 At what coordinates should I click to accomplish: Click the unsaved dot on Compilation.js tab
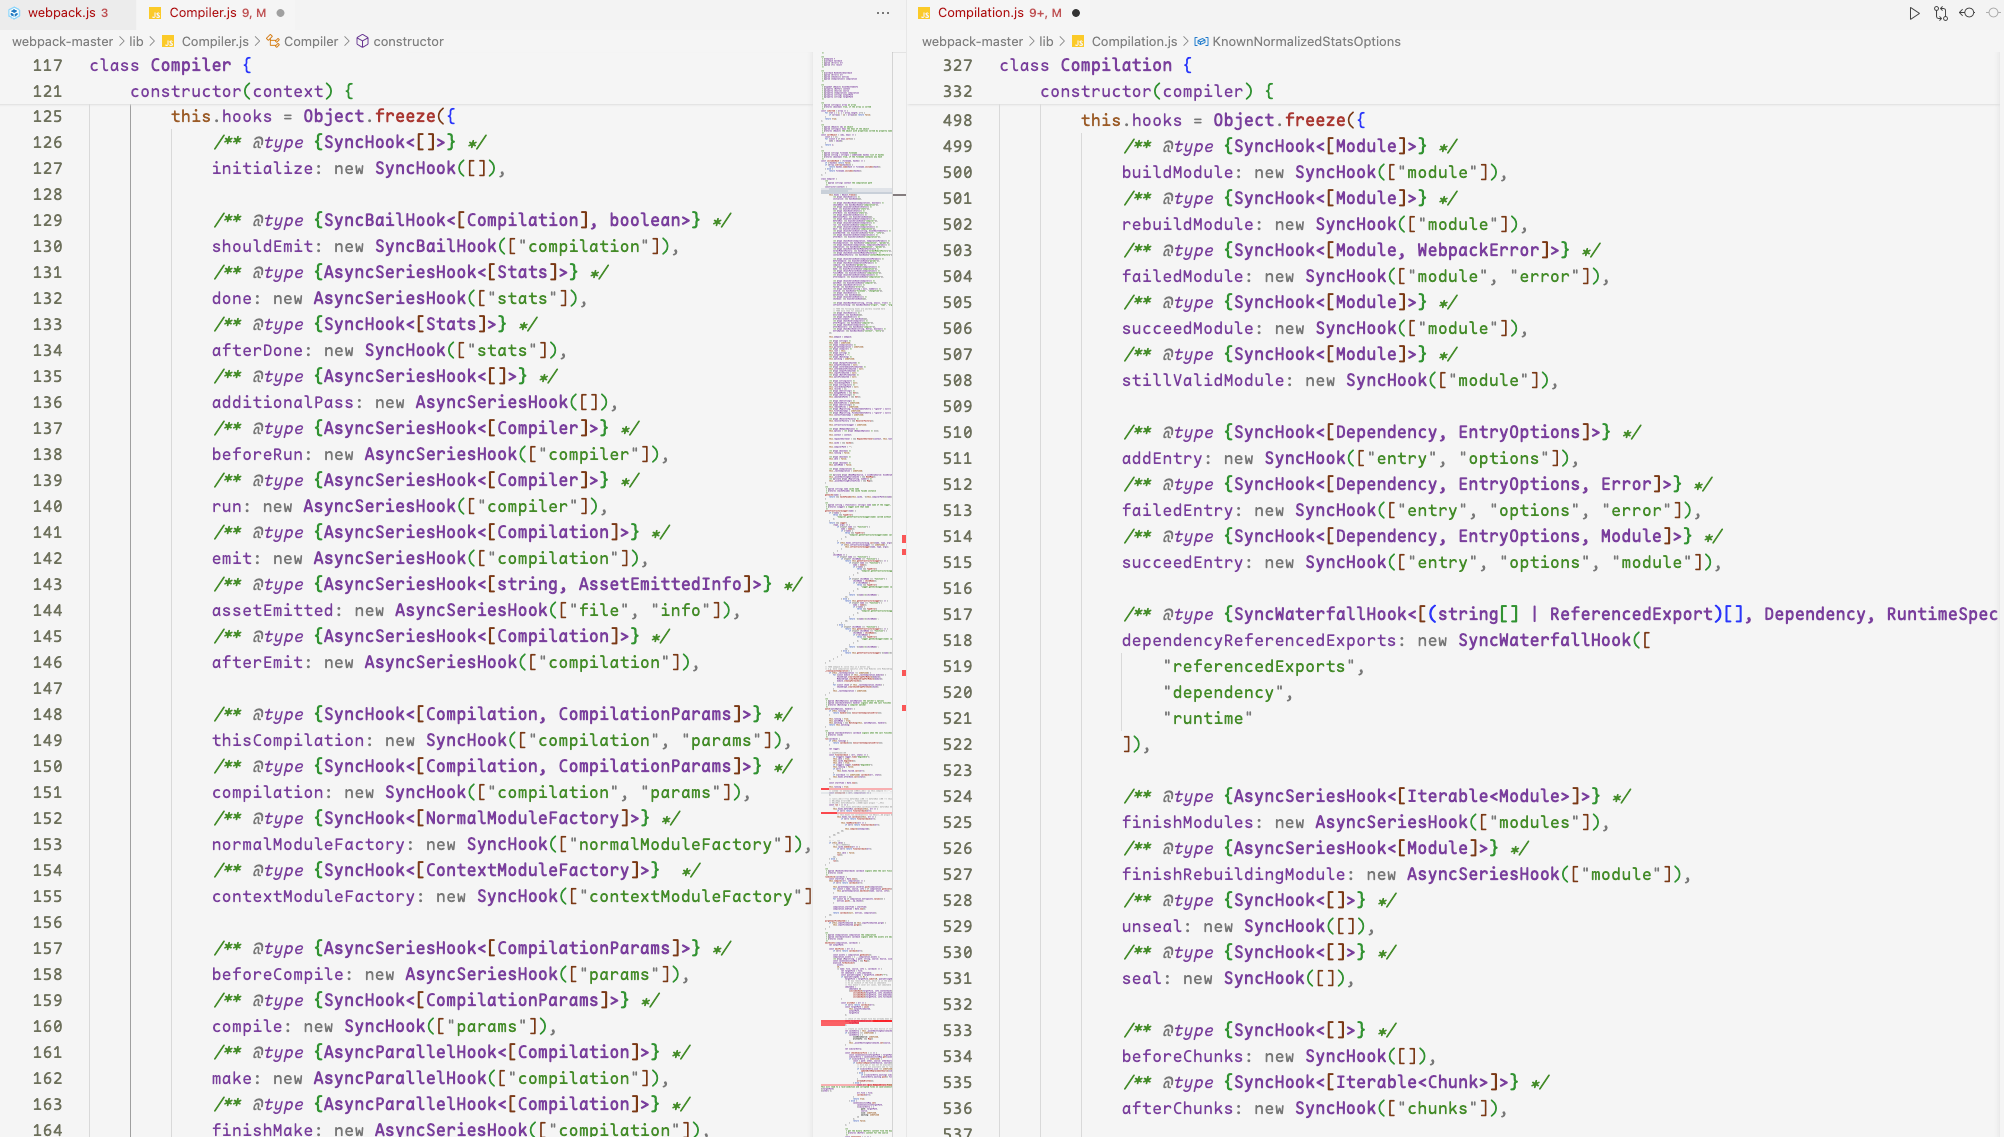pos(1076,13)
